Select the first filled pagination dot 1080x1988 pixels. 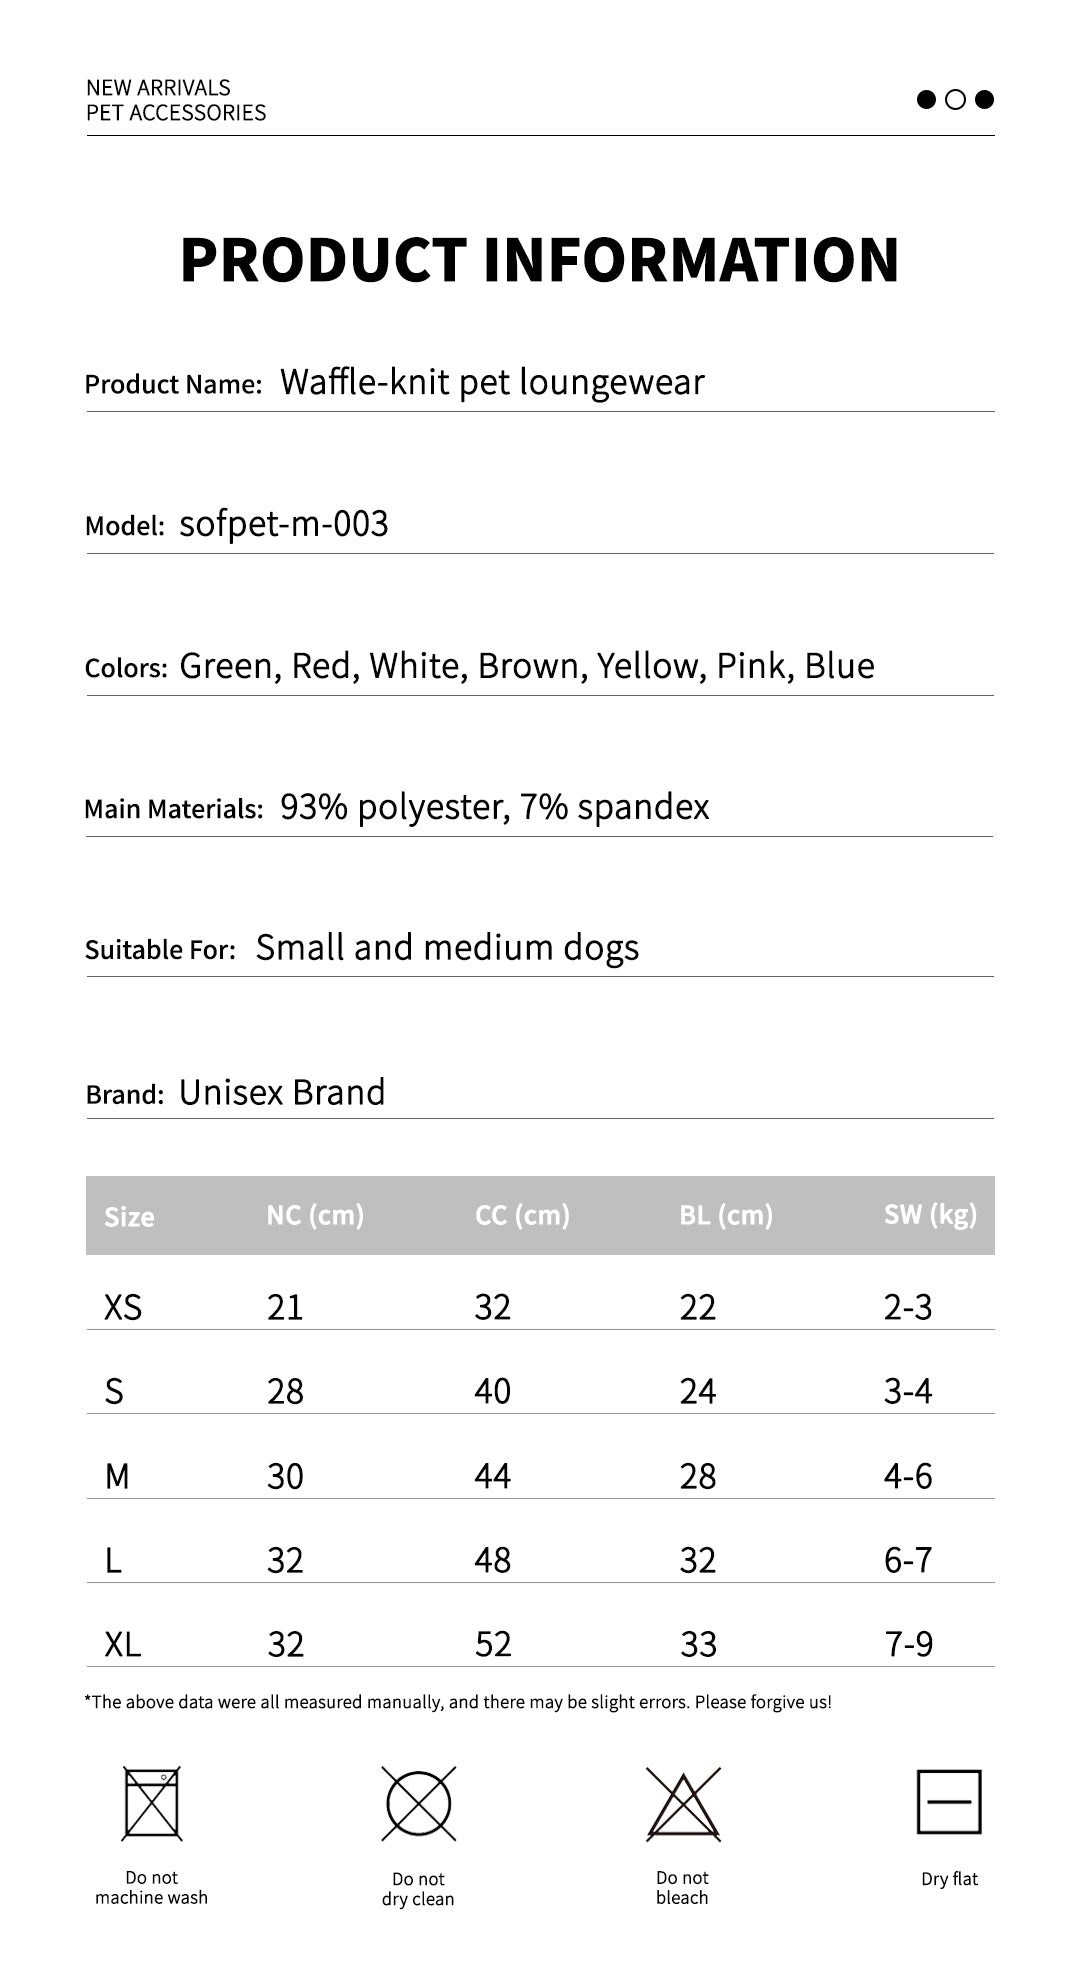(926, 99)
